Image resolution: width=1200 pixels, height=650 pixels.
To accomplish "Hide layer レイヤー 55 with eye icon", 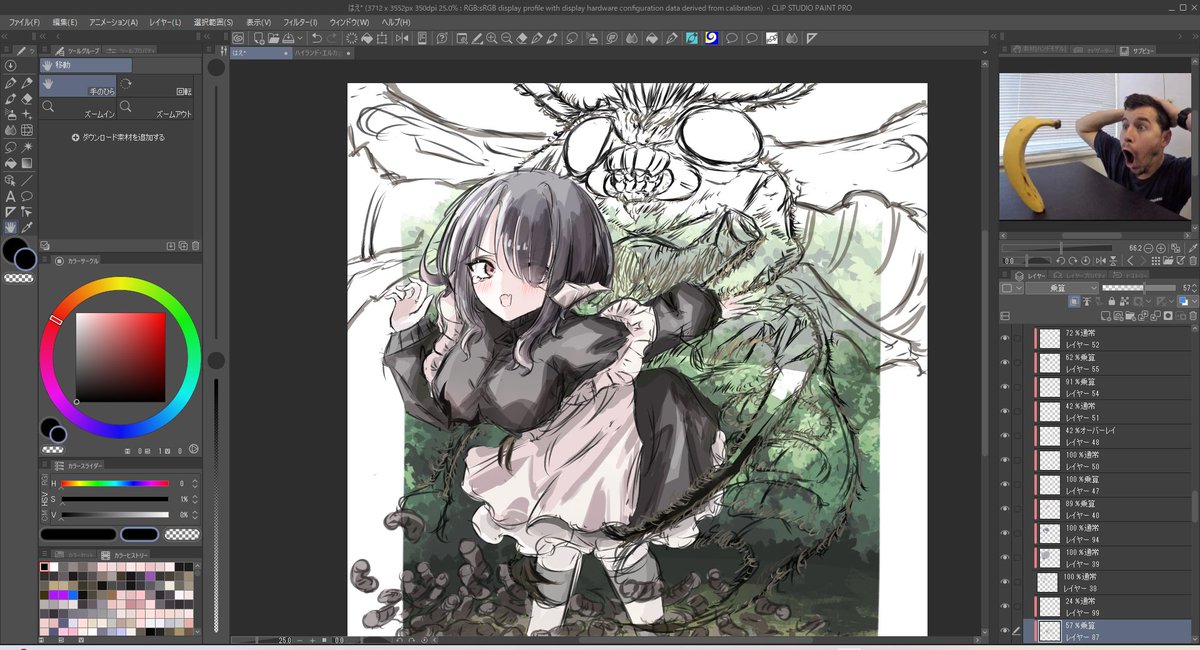I will click(x=1005, y=362).
